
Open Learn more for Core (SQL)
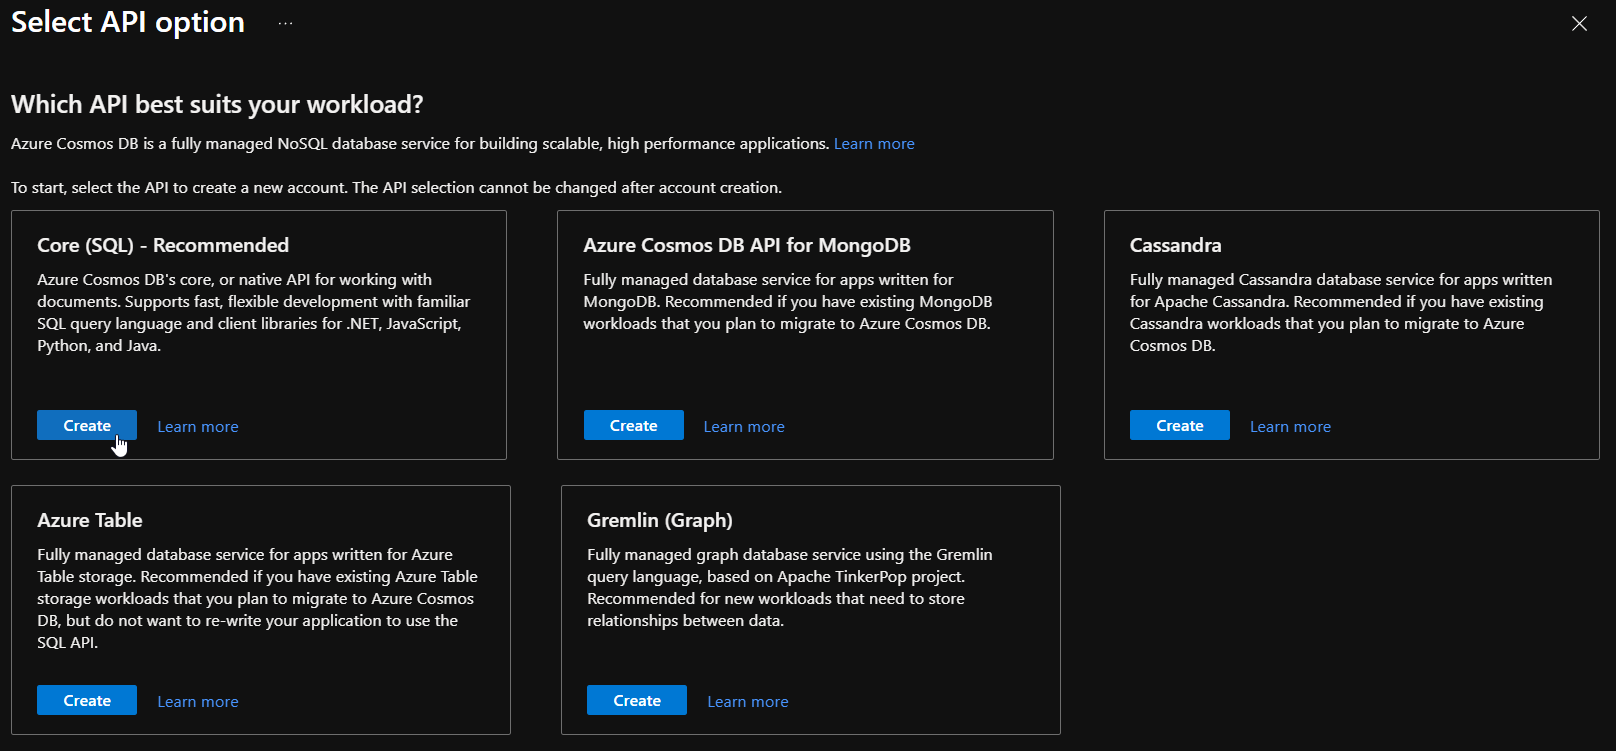(198, 427)
